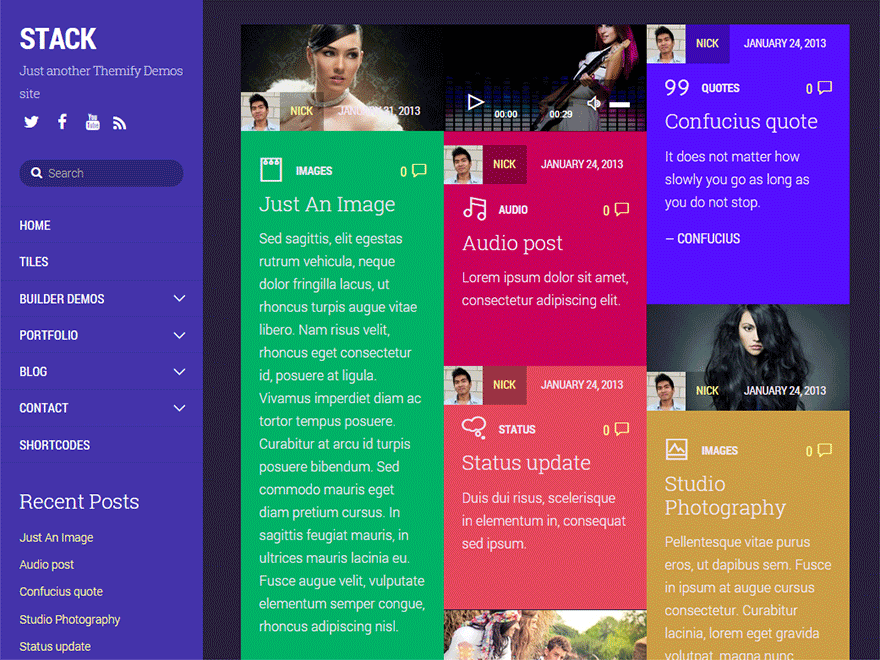Click the Facebook icon in sidebar

point(62,122)
